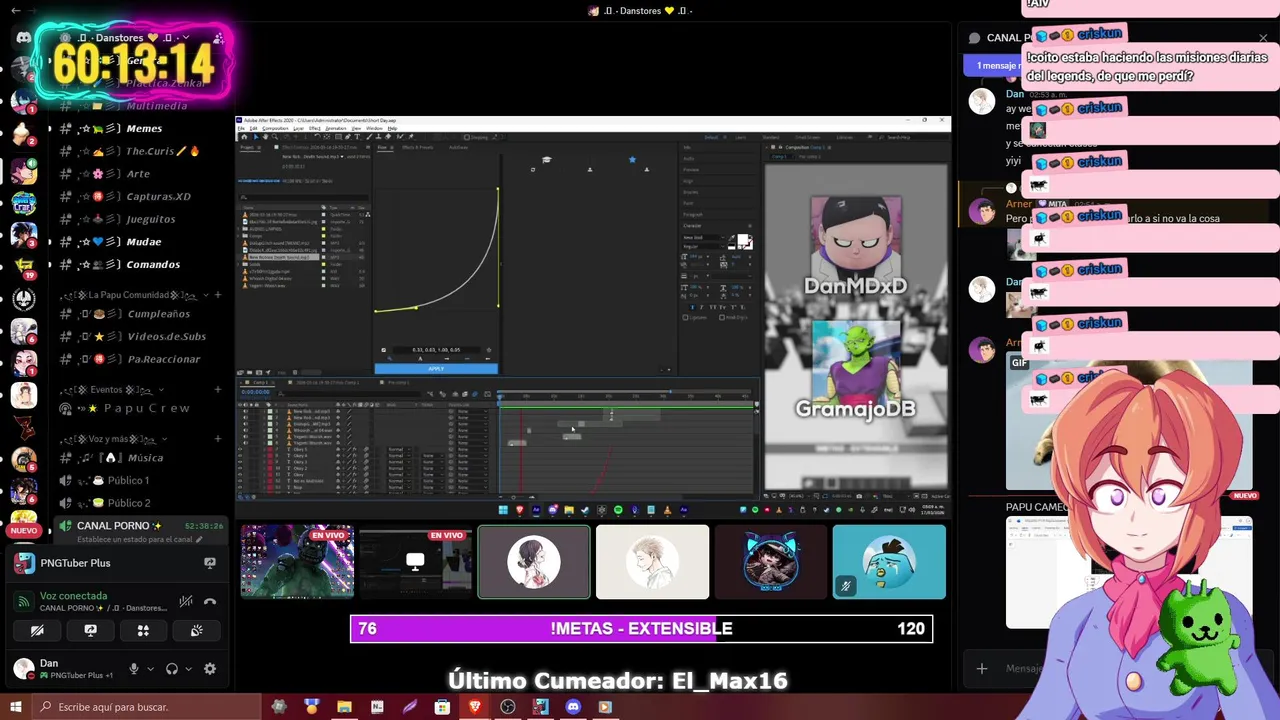Check Ligatures box in streamed Character panel
This screenshot has width=1280, height=720.
685,317
